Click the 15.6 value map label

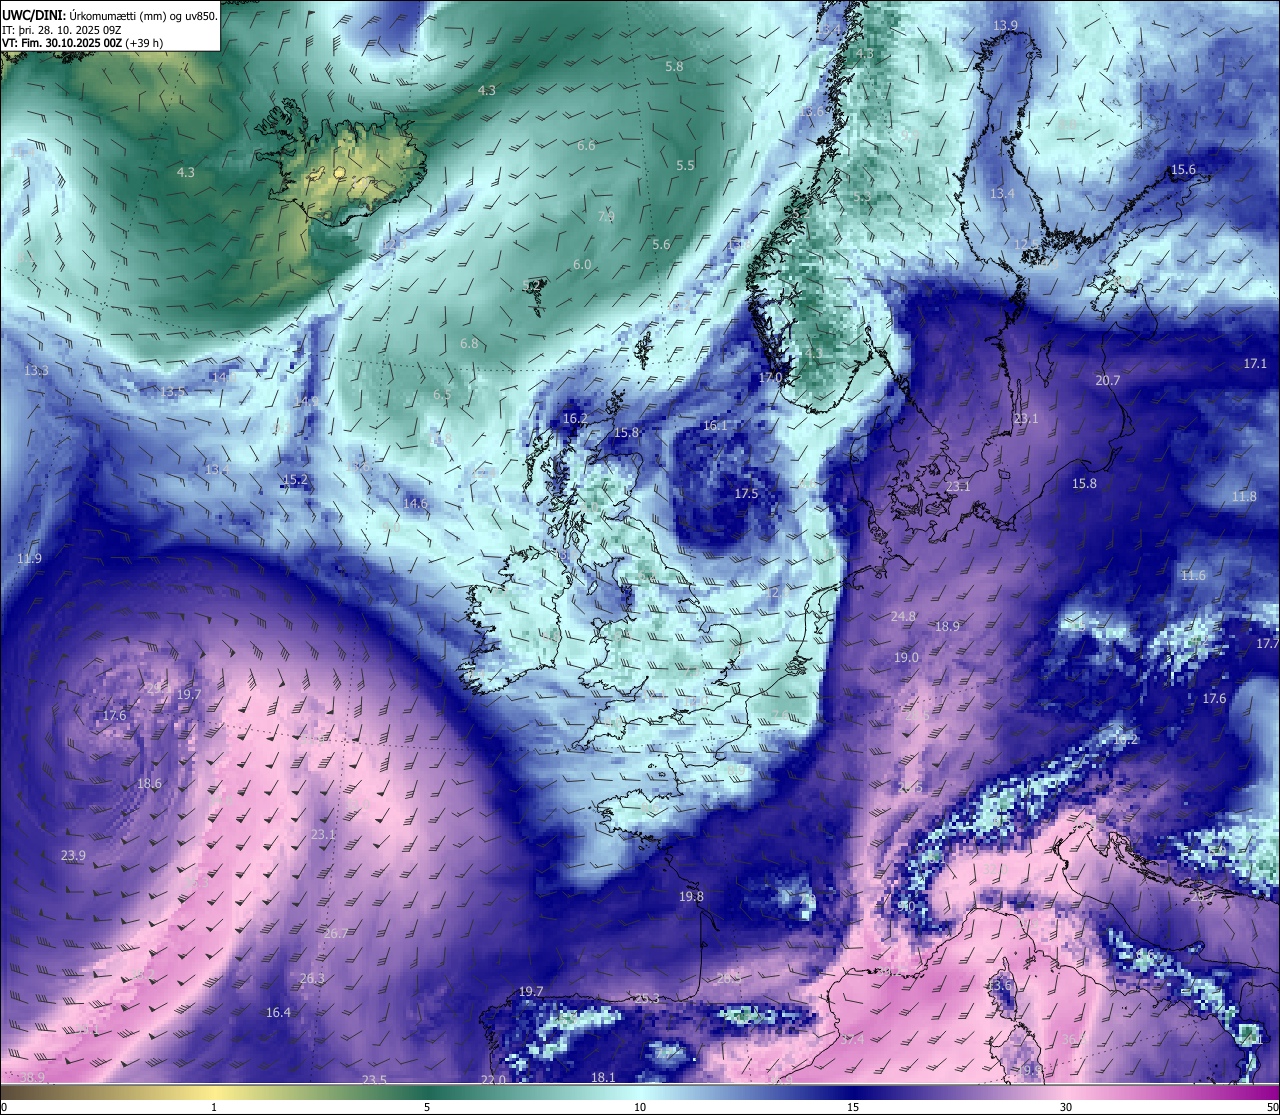tap(1183, 170)
